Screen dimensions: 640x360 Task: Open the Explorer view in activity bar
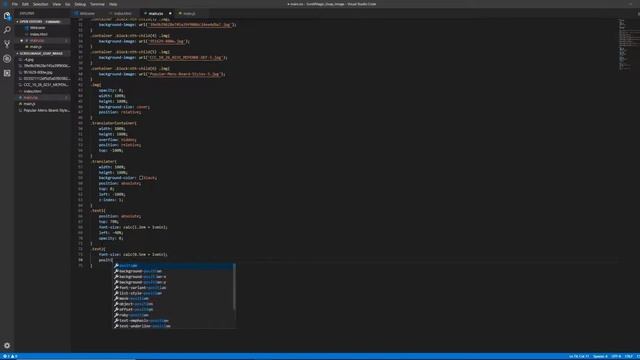[x=7, y=16]
